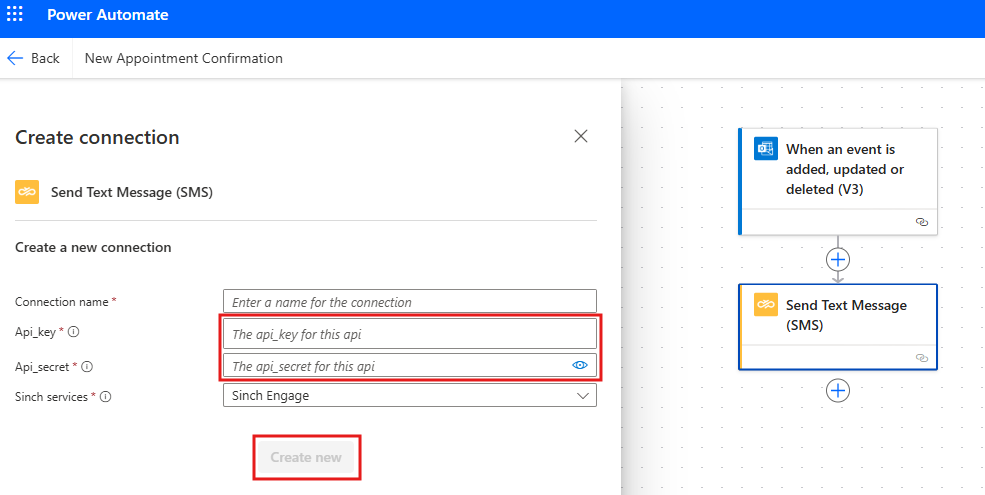This screenshot has width=985, height=495.
Task: Click the Back arrow button
Action: coord(33,58)
